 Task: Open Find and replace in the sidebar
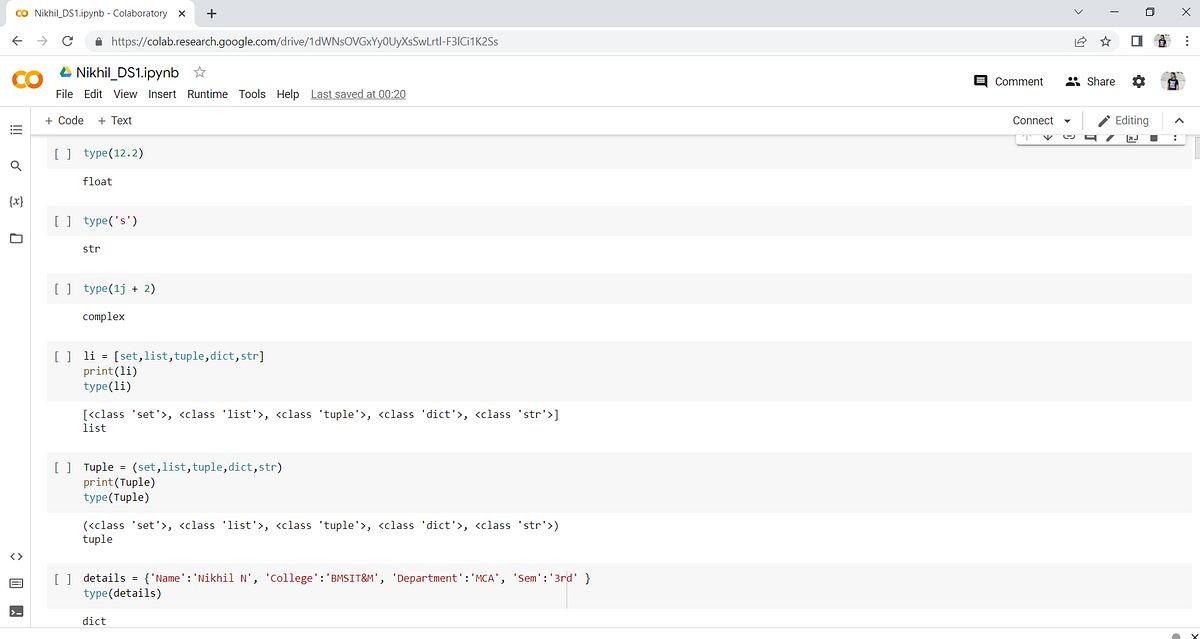point(15,166)
